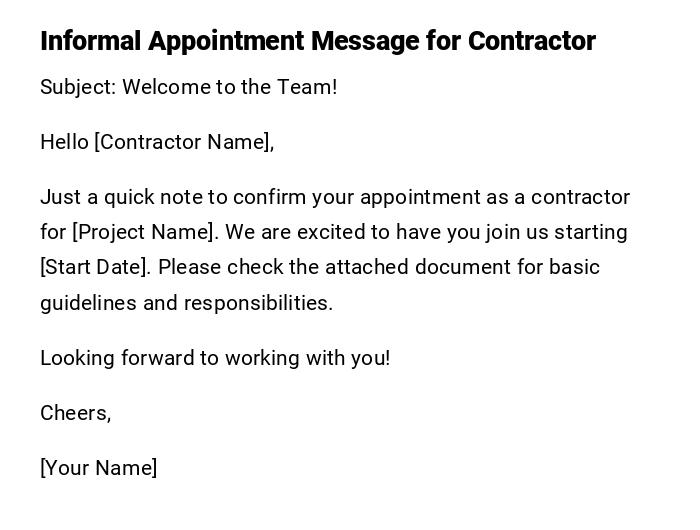Click the words "guidelines and responsibilities"

coord(185,303)
